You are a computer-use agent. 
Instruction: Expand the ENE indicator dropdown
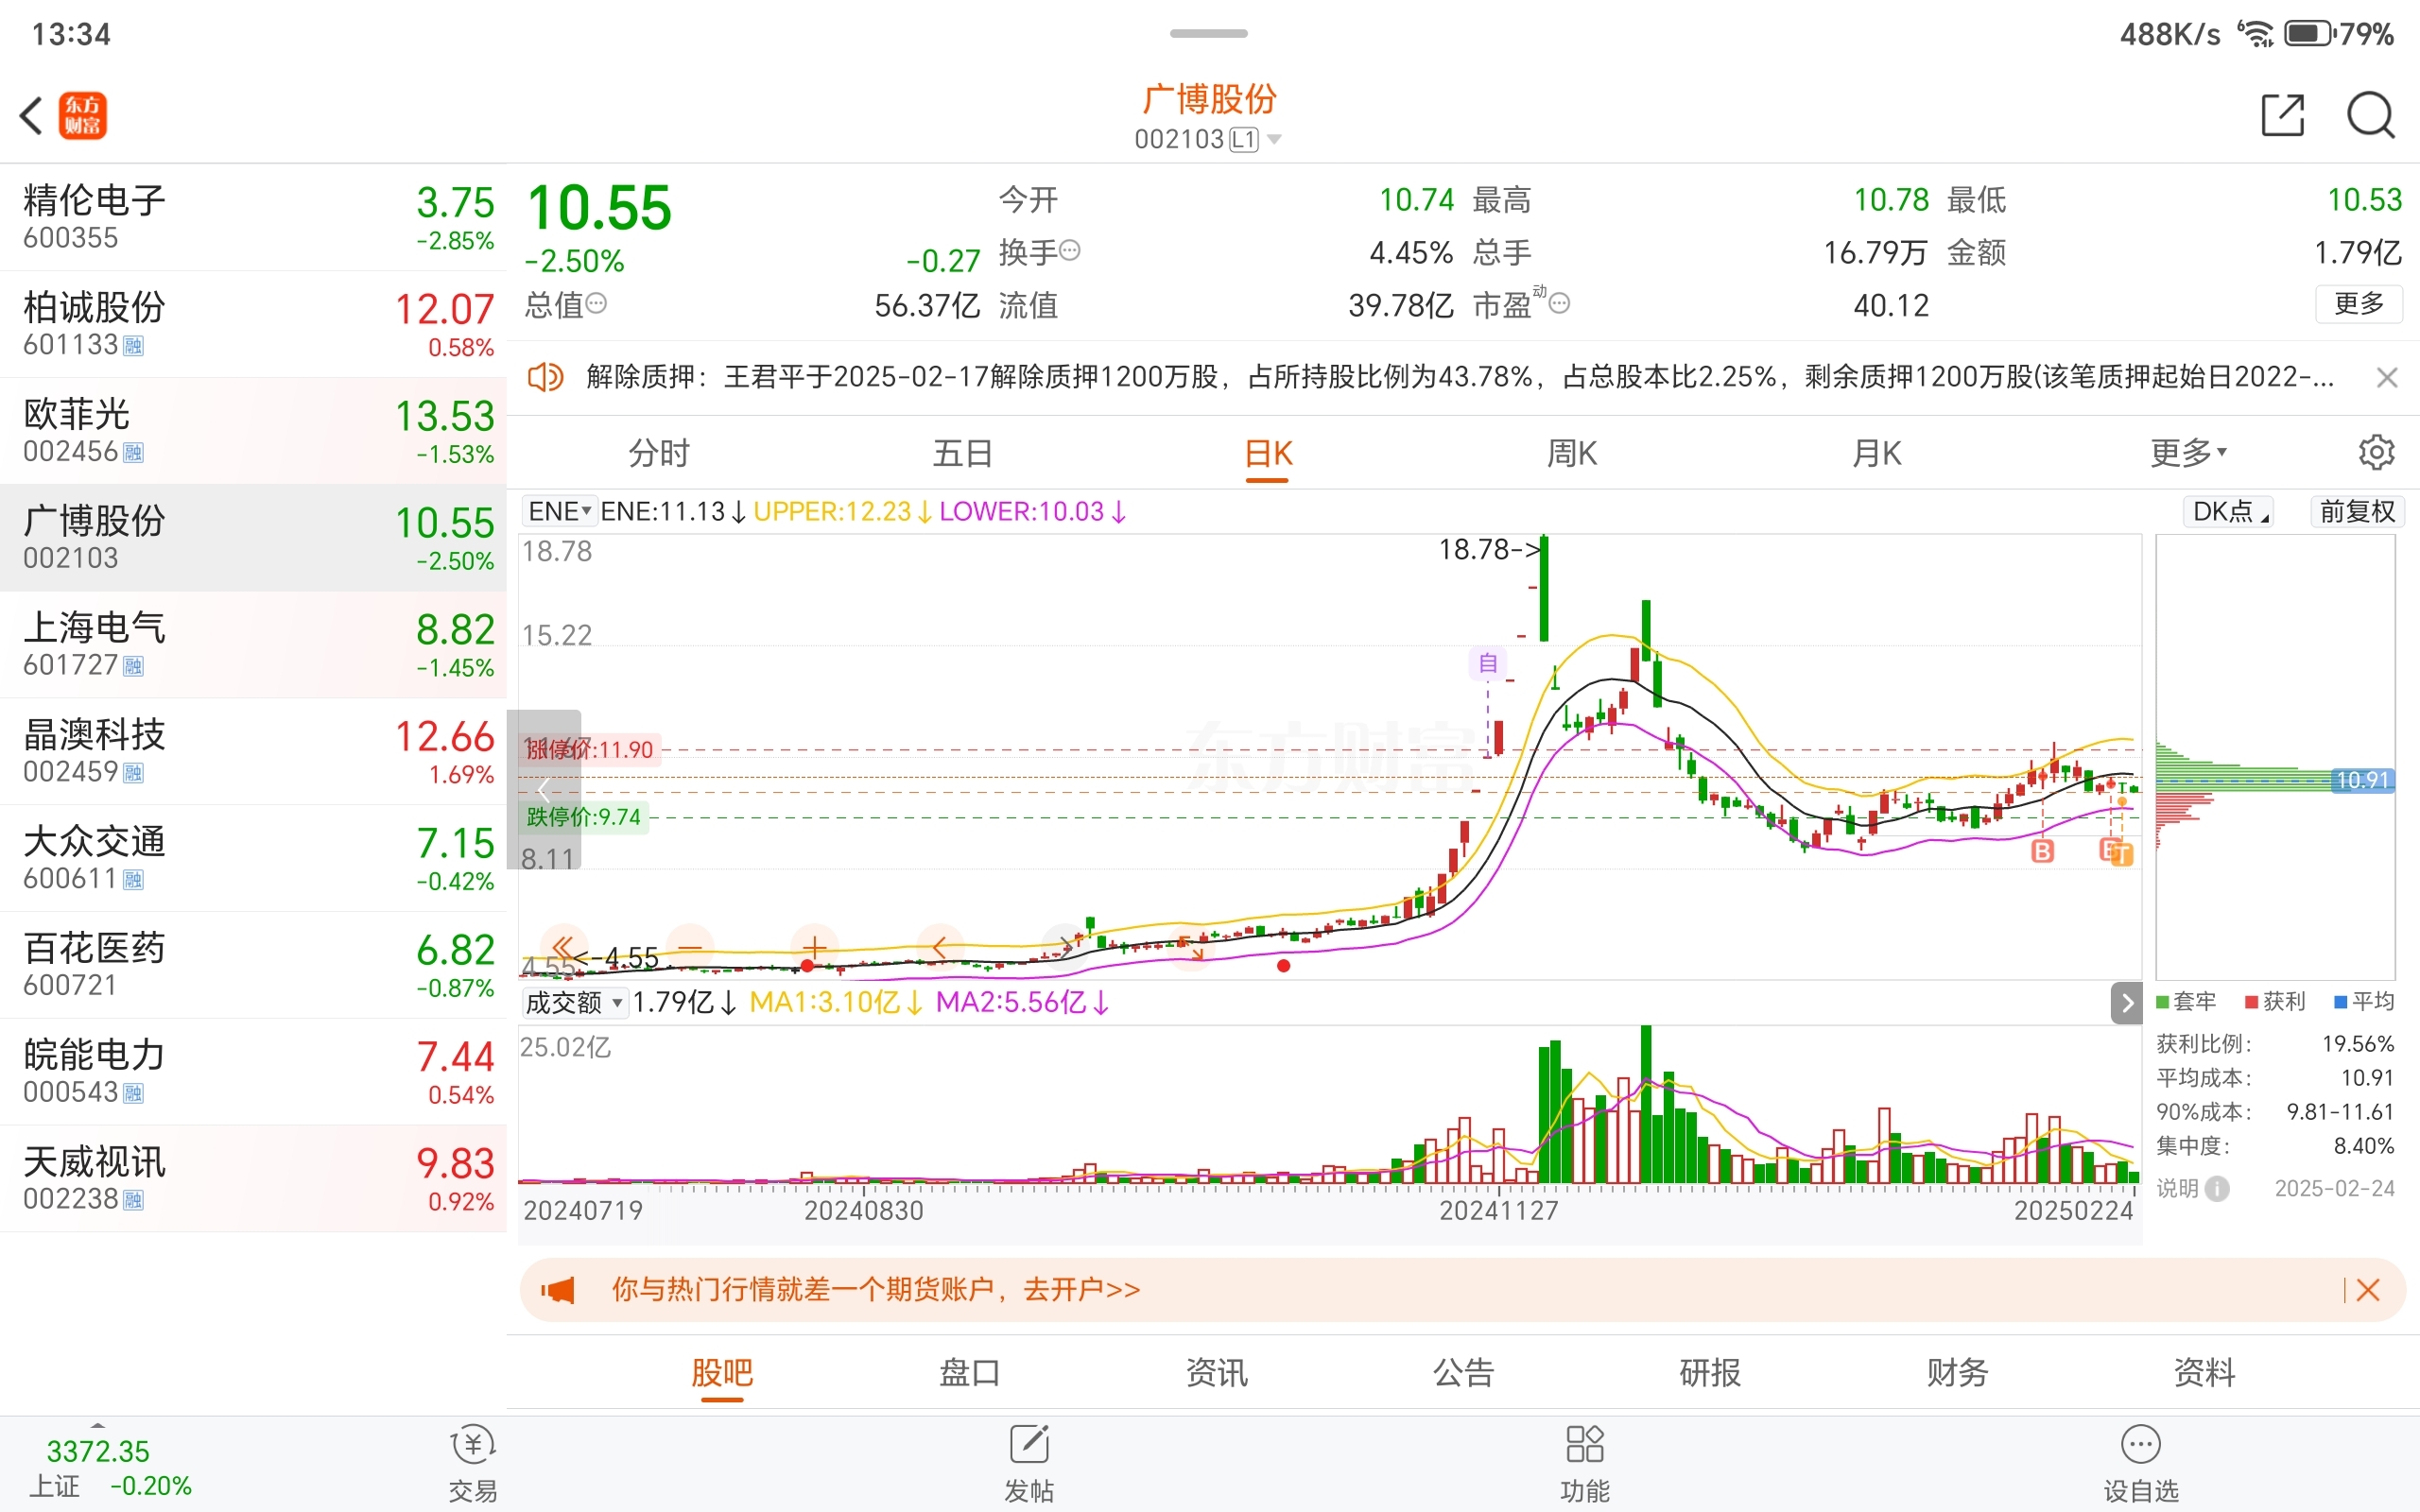pyautogui.click(x=559, y=512)
